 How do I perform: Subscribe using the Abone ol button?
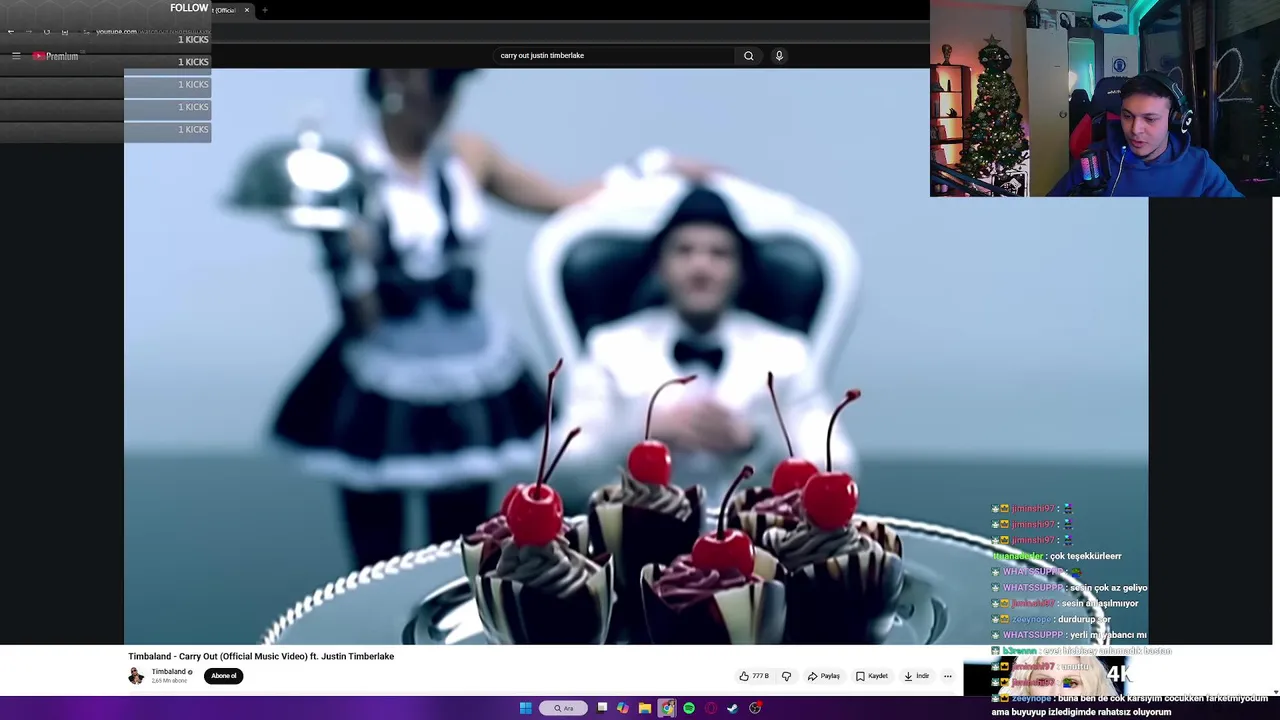(x=224, y=676)
